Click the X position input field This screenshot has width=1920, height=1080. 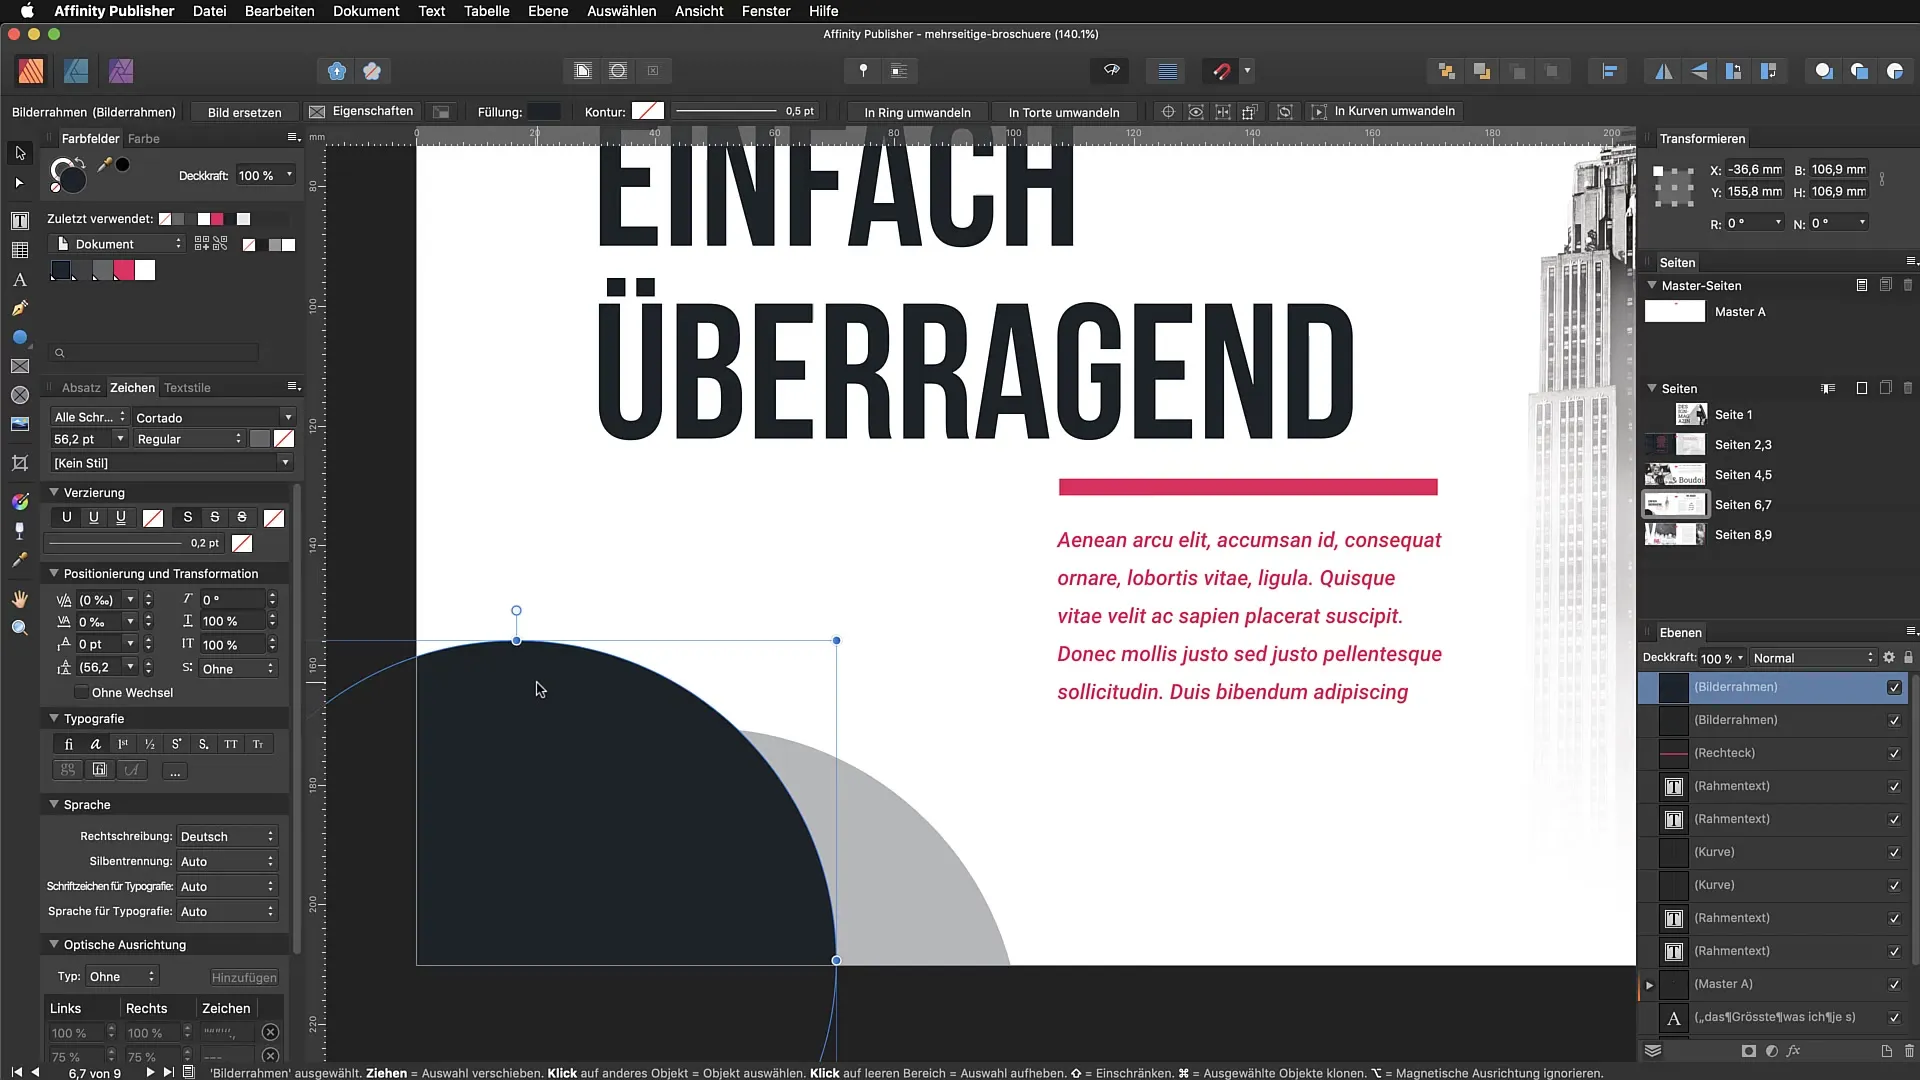point(1756,169)
